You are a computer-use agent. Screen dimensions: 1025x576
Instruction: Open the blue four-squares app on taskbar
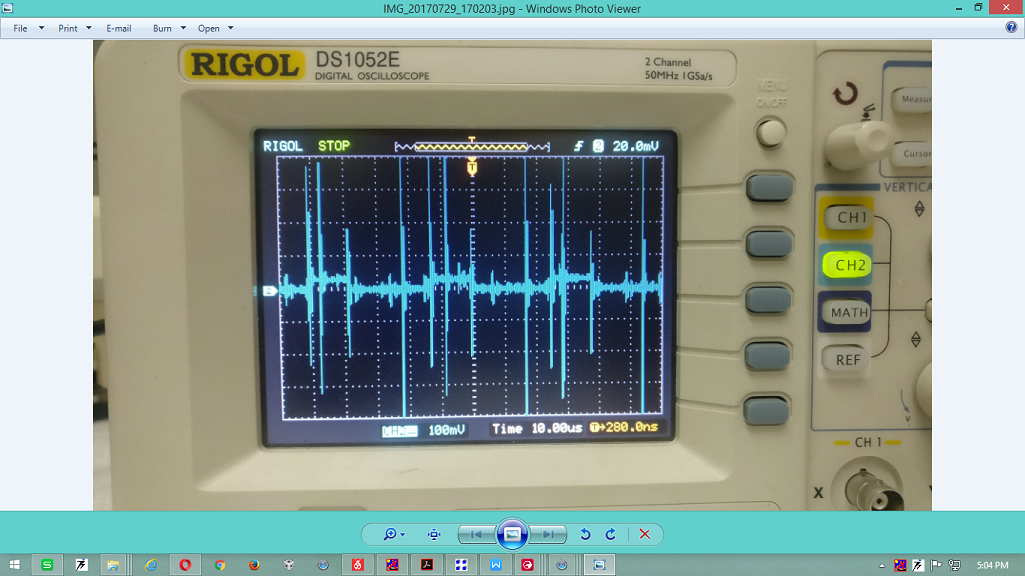point(462,565)
